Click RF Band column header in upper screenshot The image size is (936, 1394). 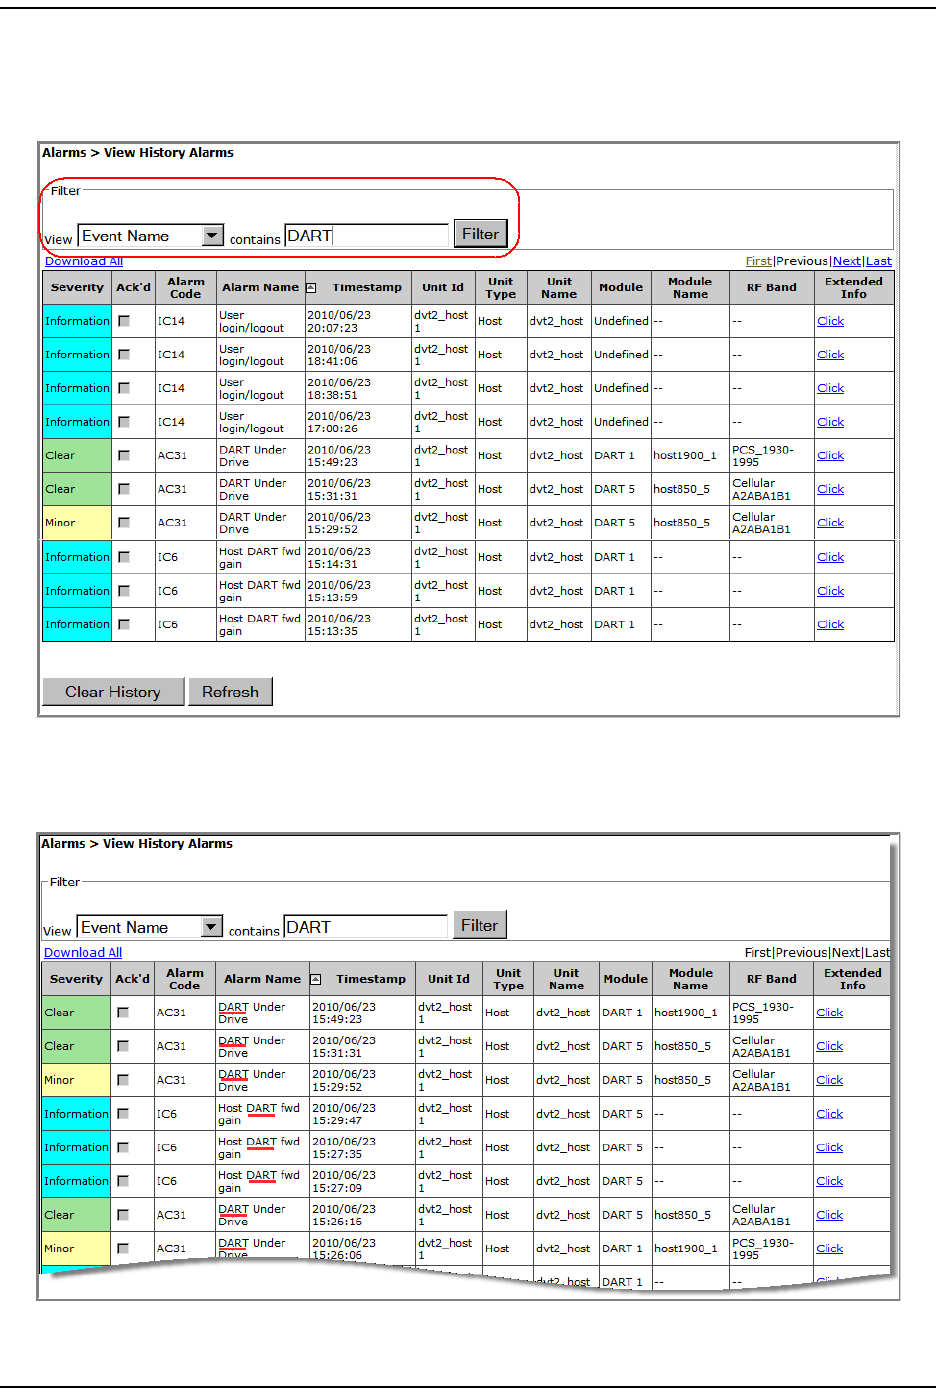(x=772, y=288)
